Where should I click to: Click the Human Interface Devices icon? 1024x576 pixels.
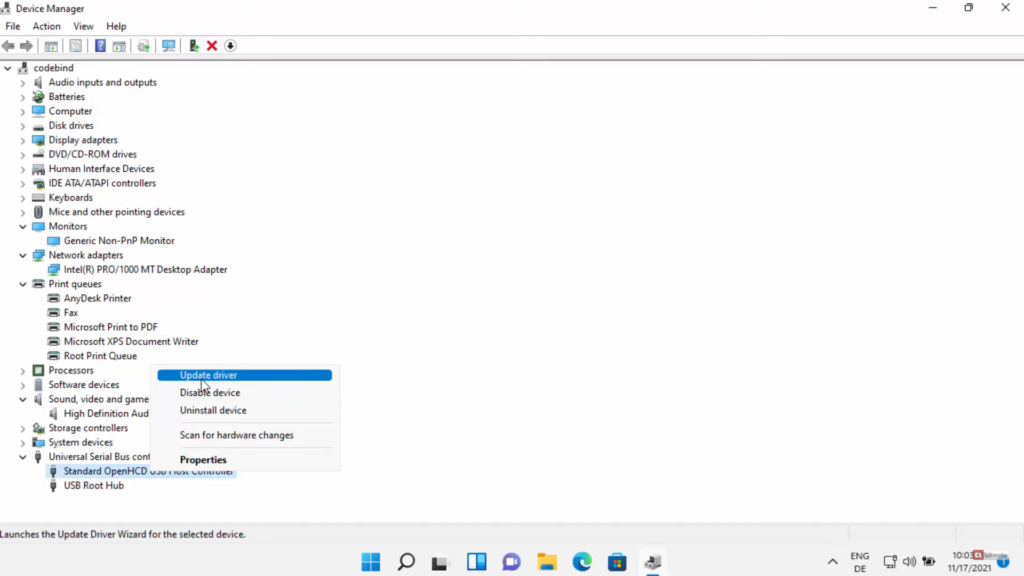click(39, 168)
